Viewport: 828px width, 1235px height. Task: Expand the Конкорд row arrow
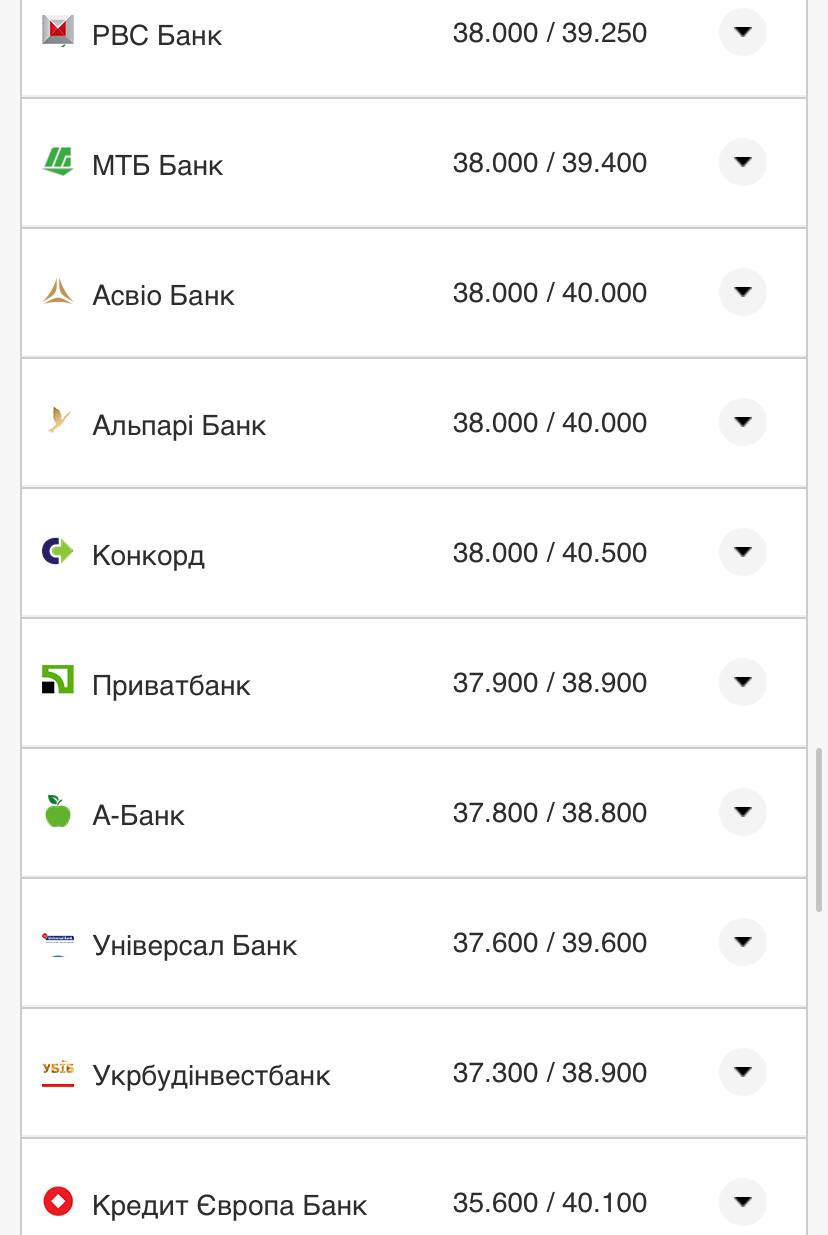tap(742, 552)
